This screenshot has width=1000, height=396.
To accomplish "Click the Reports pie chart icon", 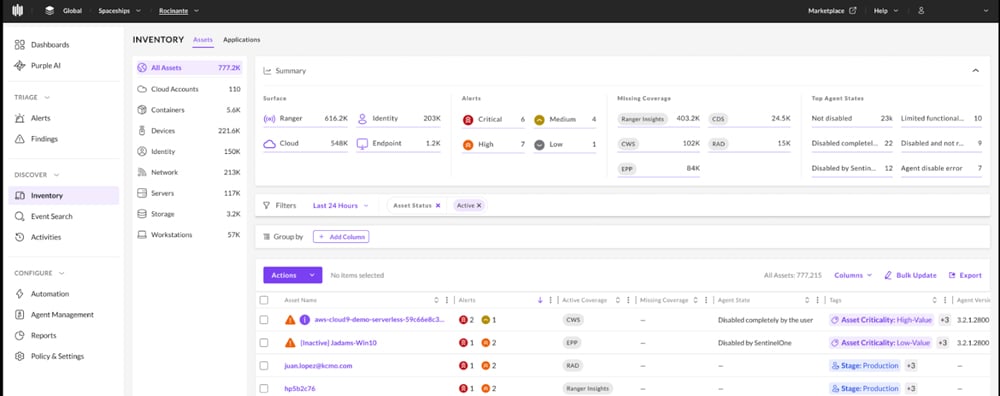I will 20,335.
